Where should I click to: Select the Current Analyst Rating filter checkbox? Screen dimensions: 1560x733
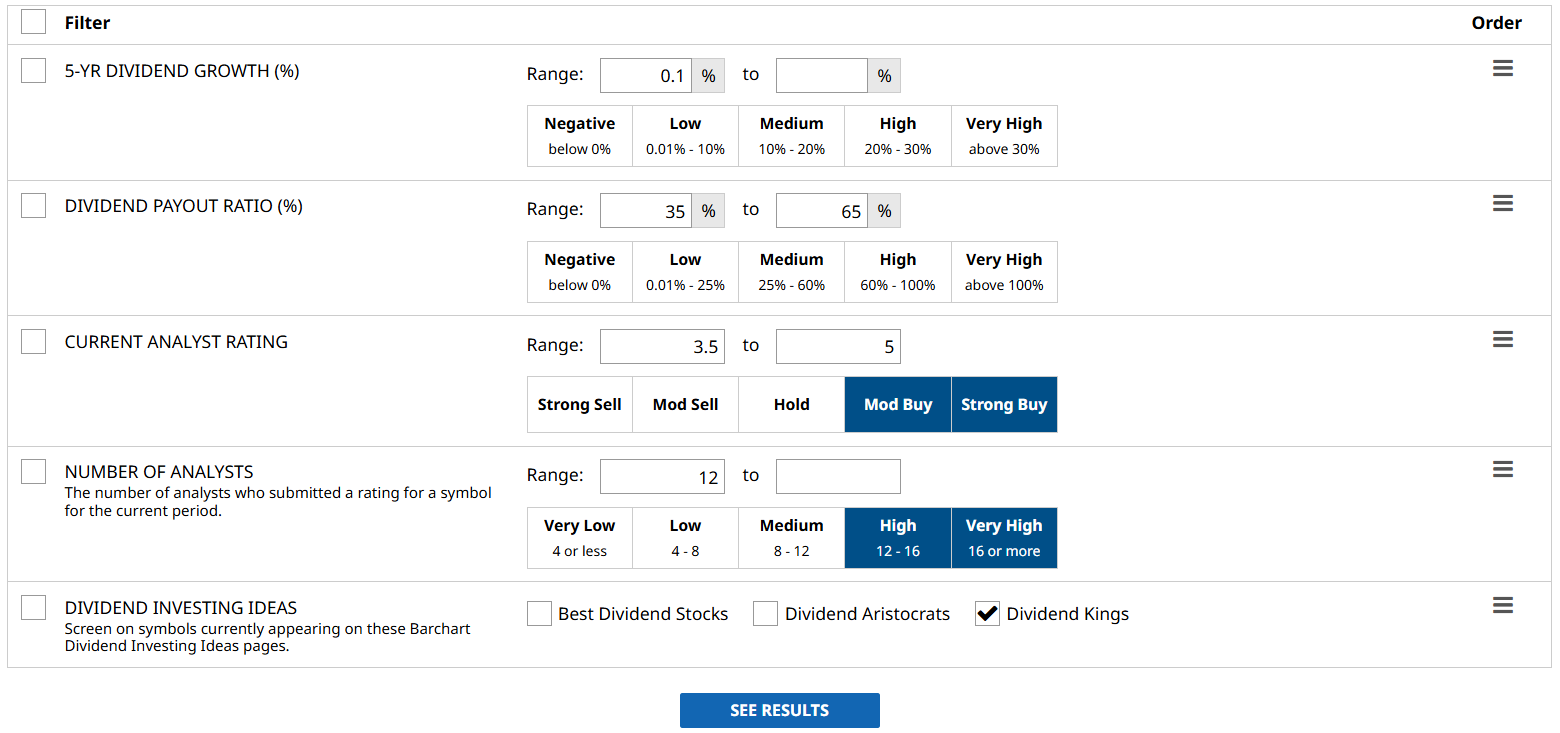33,342
